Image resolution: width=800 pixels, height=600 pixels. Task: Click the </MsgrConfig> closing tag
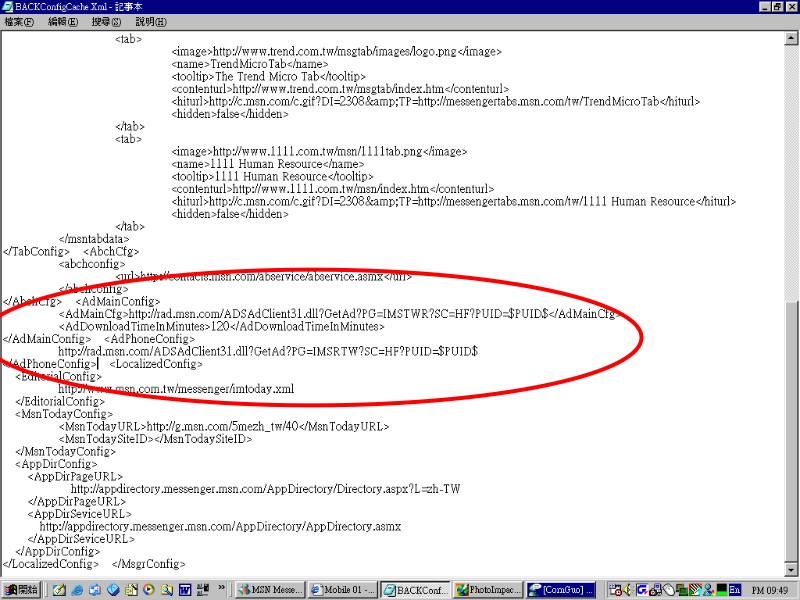pyautogui.click(x=148, y=564)
